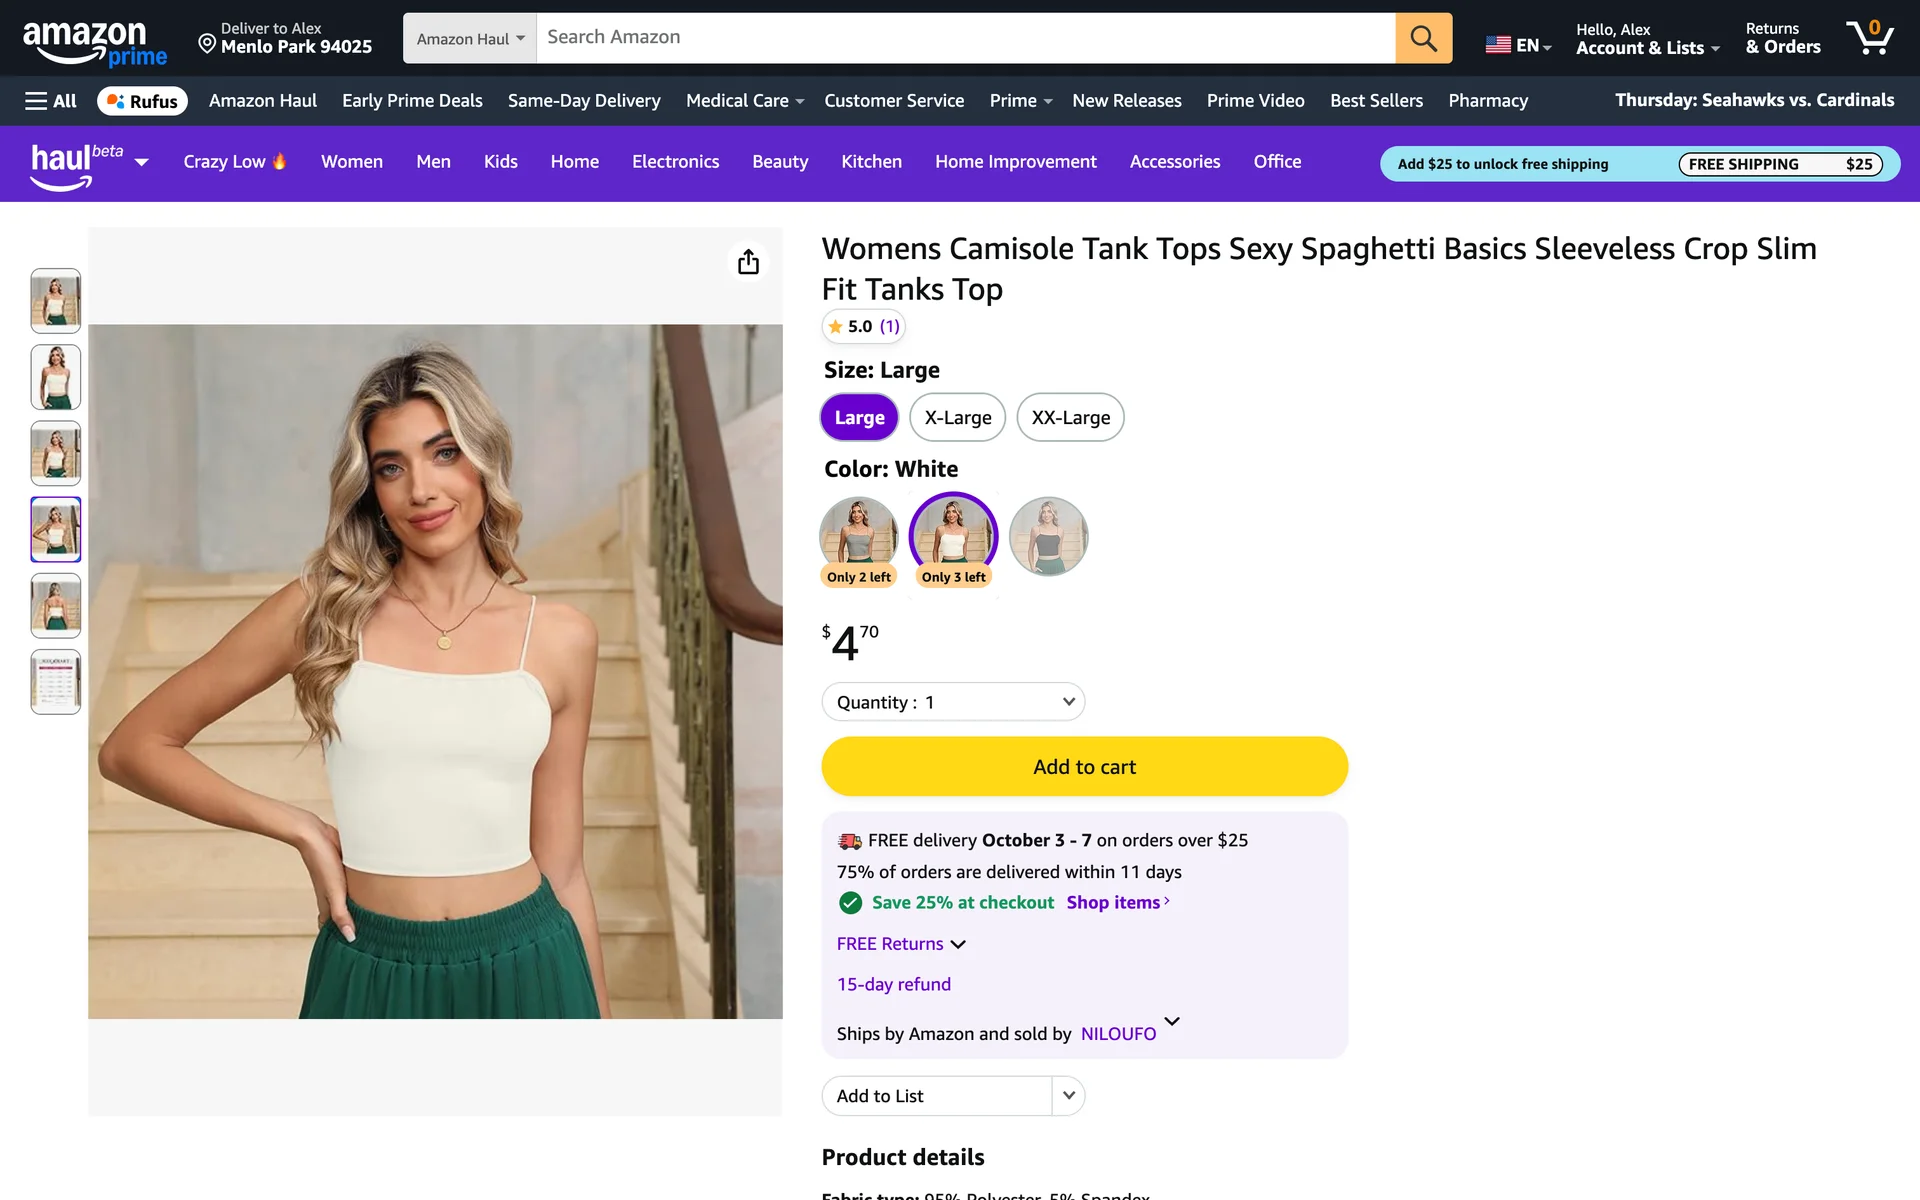Open the Crazy Low category
The height and width of the screenshot is (1200, 1920).
click(x=235, y=162)
